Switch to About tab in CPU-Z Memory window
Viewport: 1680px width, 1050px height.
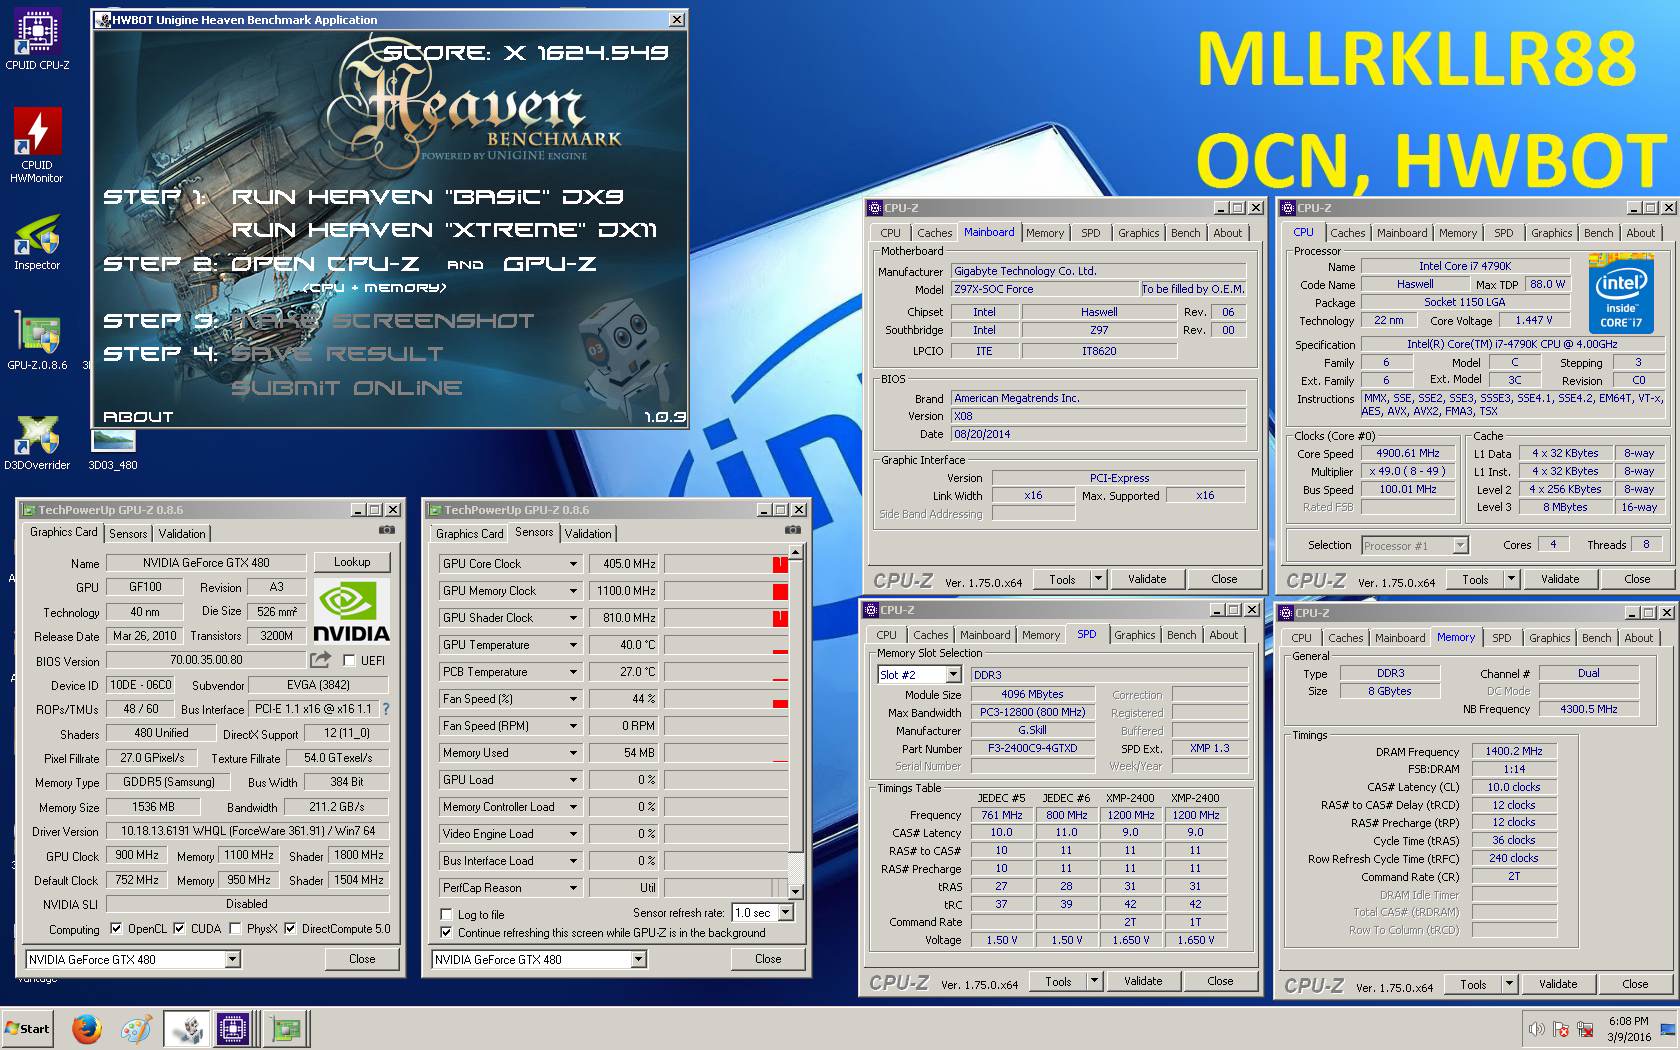click(x=1638, y=638)
